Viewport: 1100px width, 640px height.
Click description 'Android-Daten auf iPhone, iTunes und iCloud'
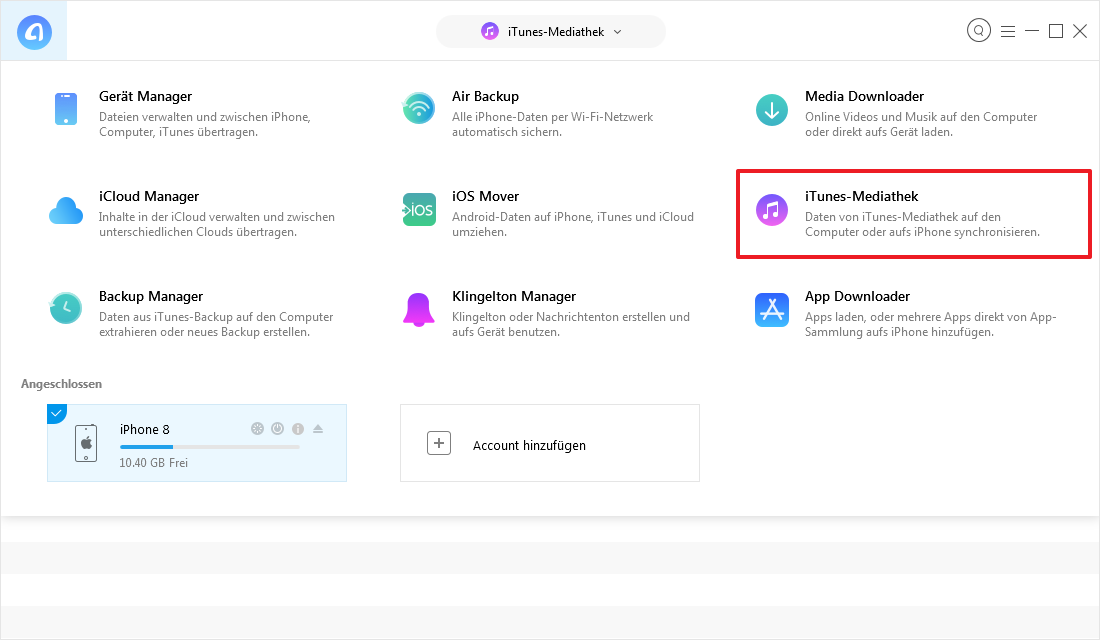click(x=573, y=217)
